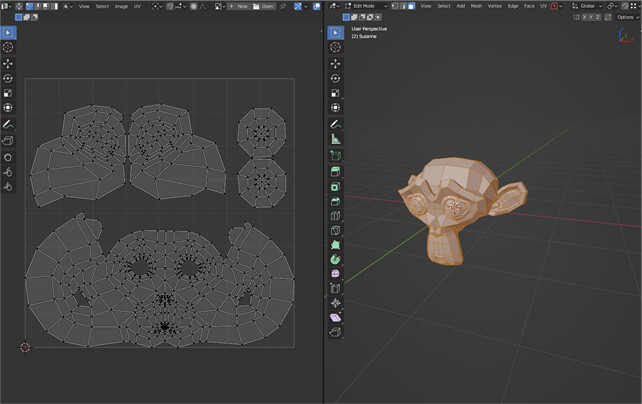The width and height of the screenshot is (642, 404).
Task: Open Image menu in UV editor
Action: [x=121, y=7]
